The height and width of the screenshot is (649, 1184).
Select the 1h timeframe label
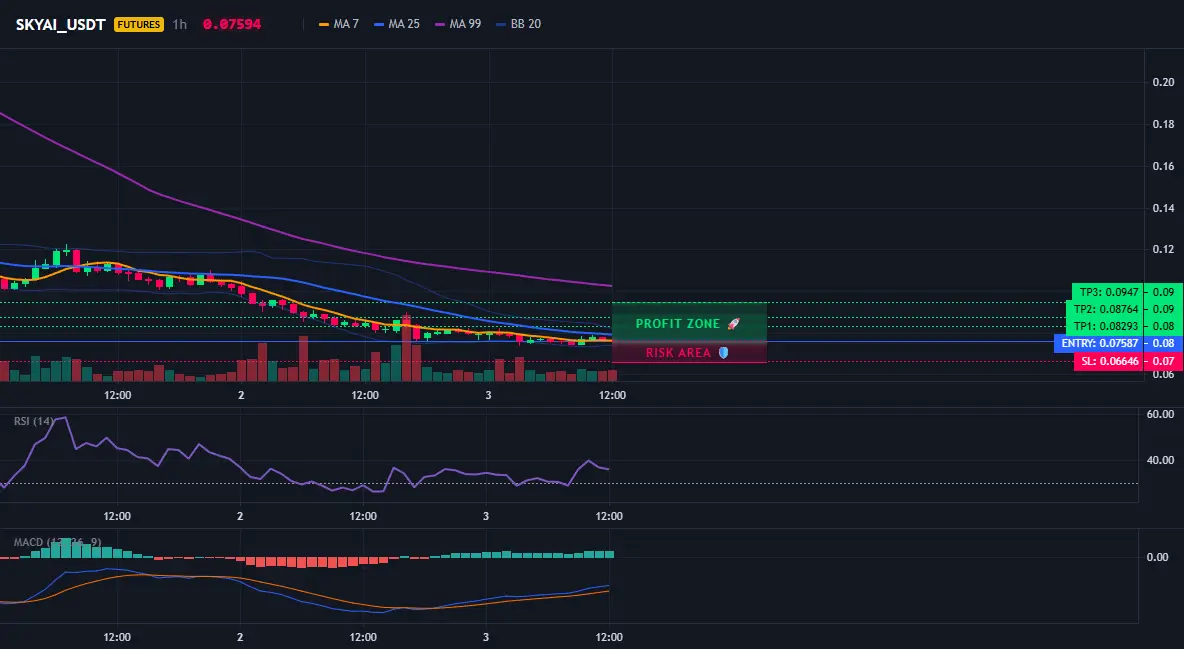180,24
